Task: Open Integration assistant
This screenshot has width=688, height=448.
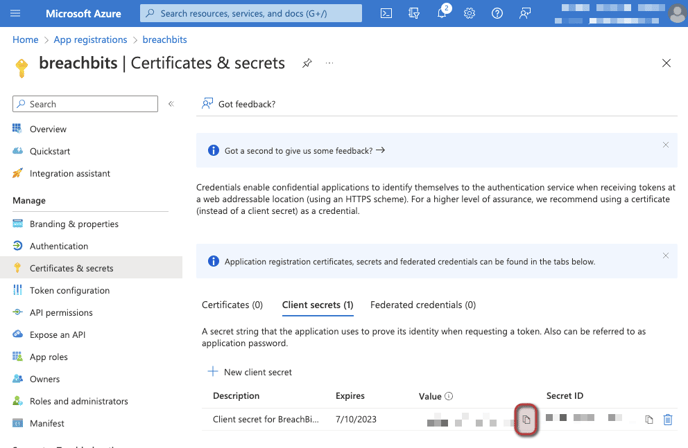Action: click(70, 173)
